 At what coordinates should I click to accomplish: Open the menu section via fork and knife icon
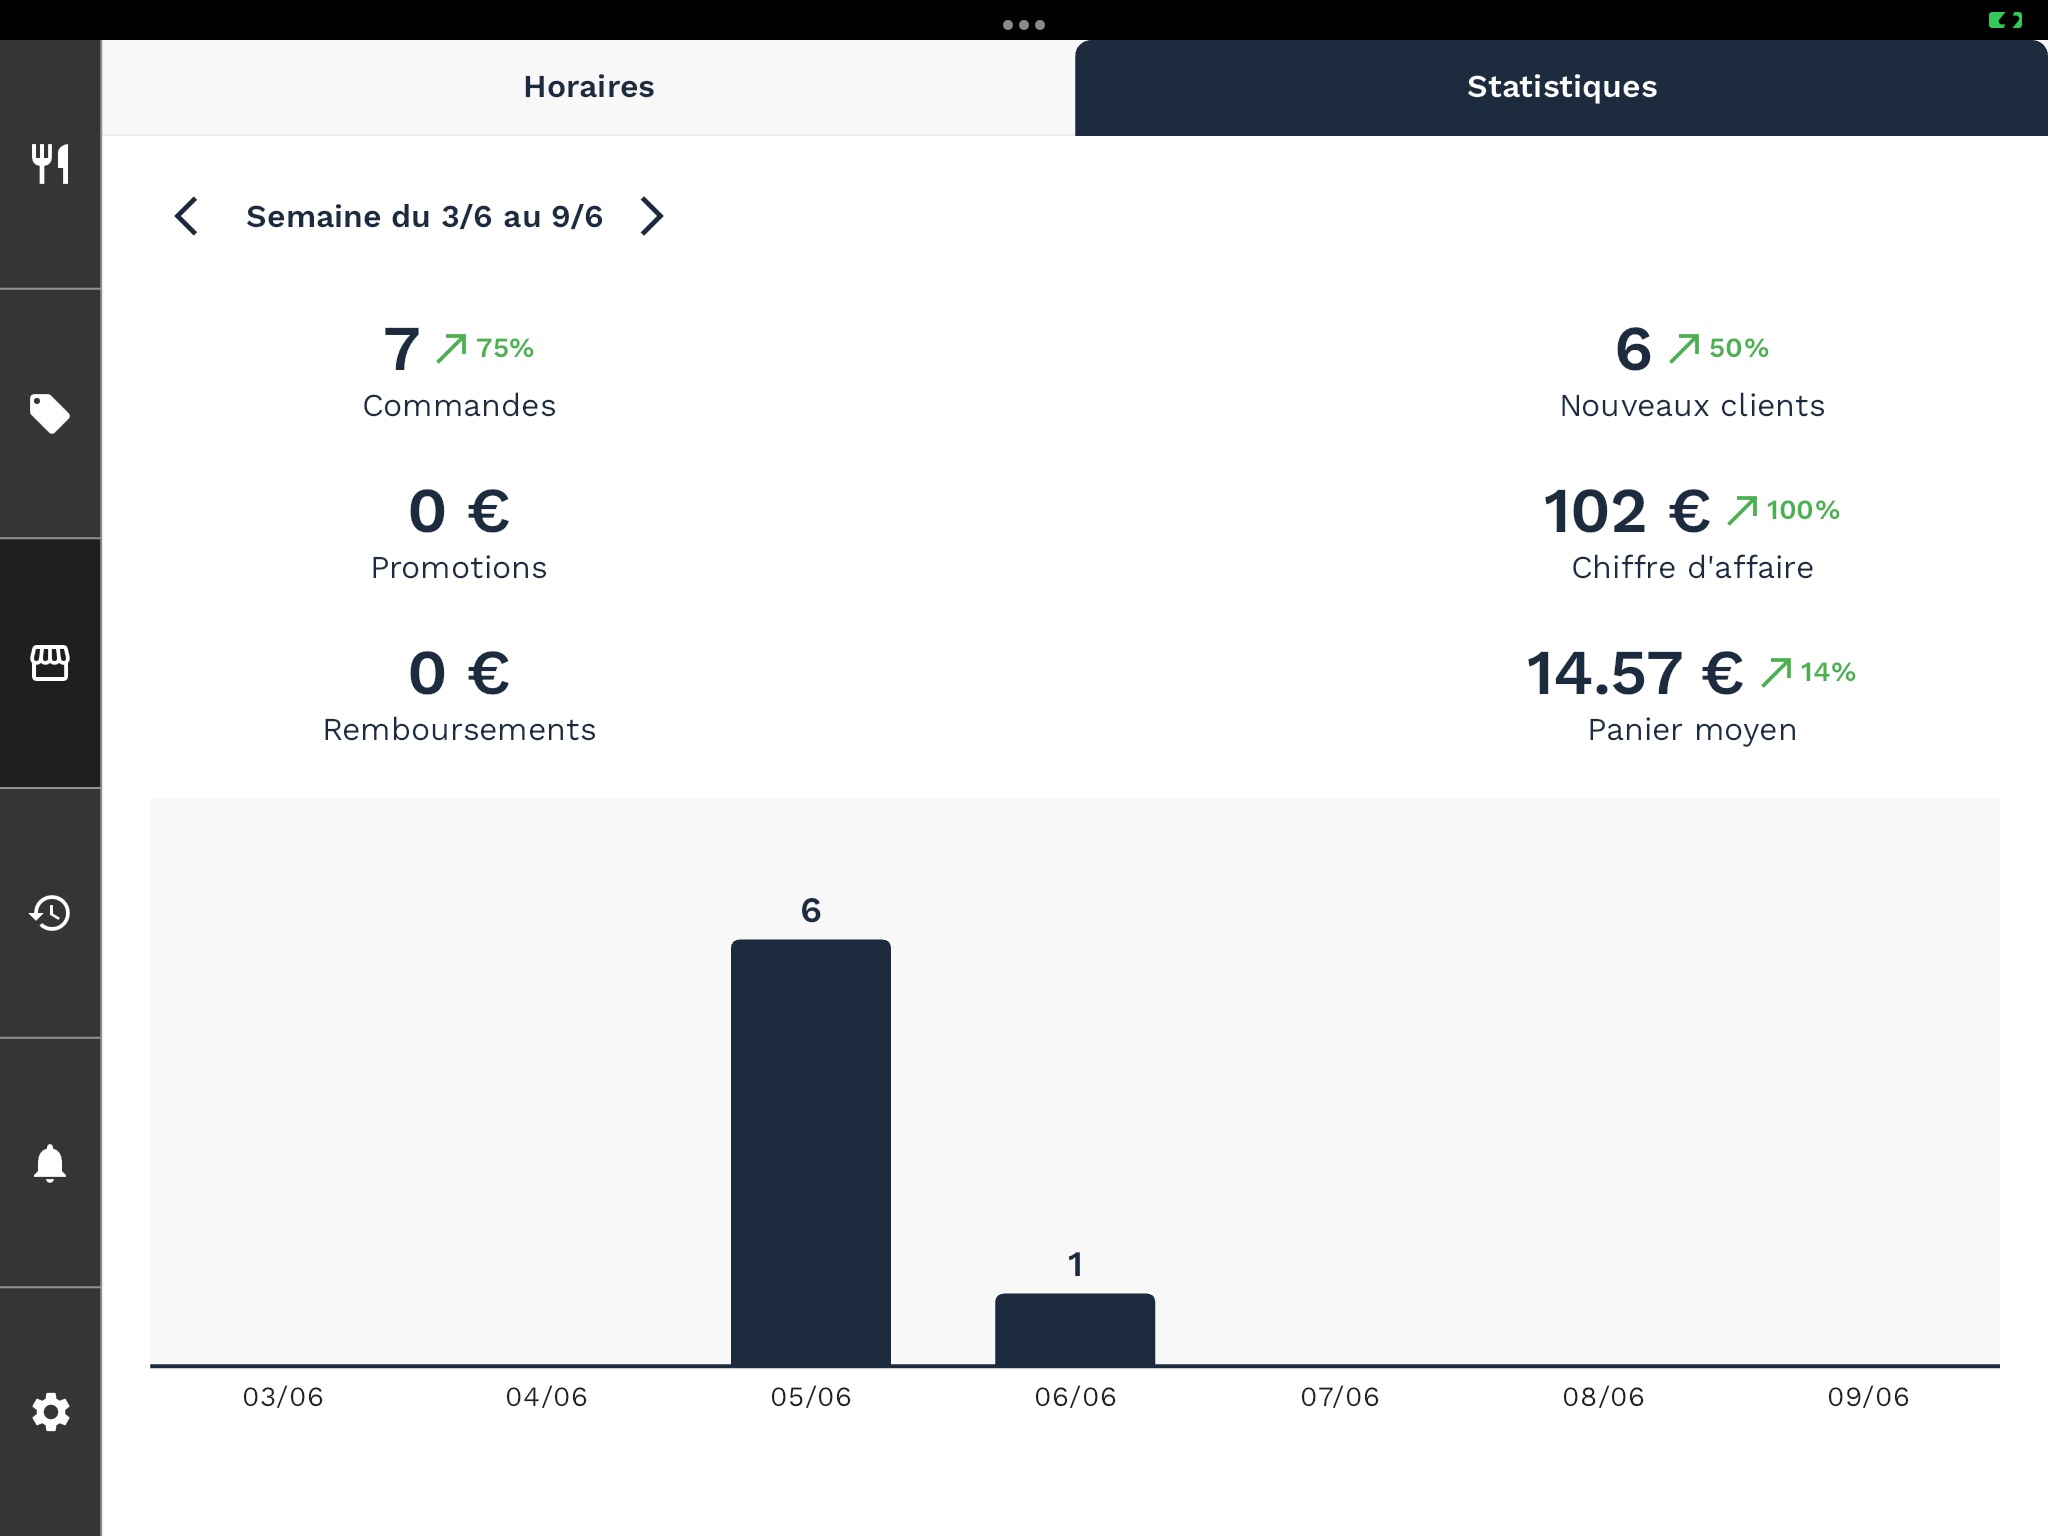(x=50, y=164)
